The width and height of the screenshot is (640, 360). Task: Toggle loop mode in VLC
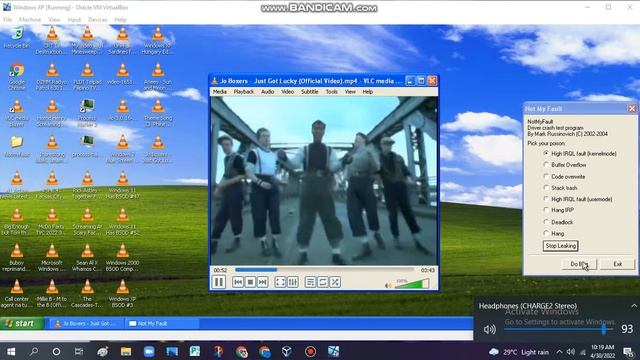click(x=322, y=282)
